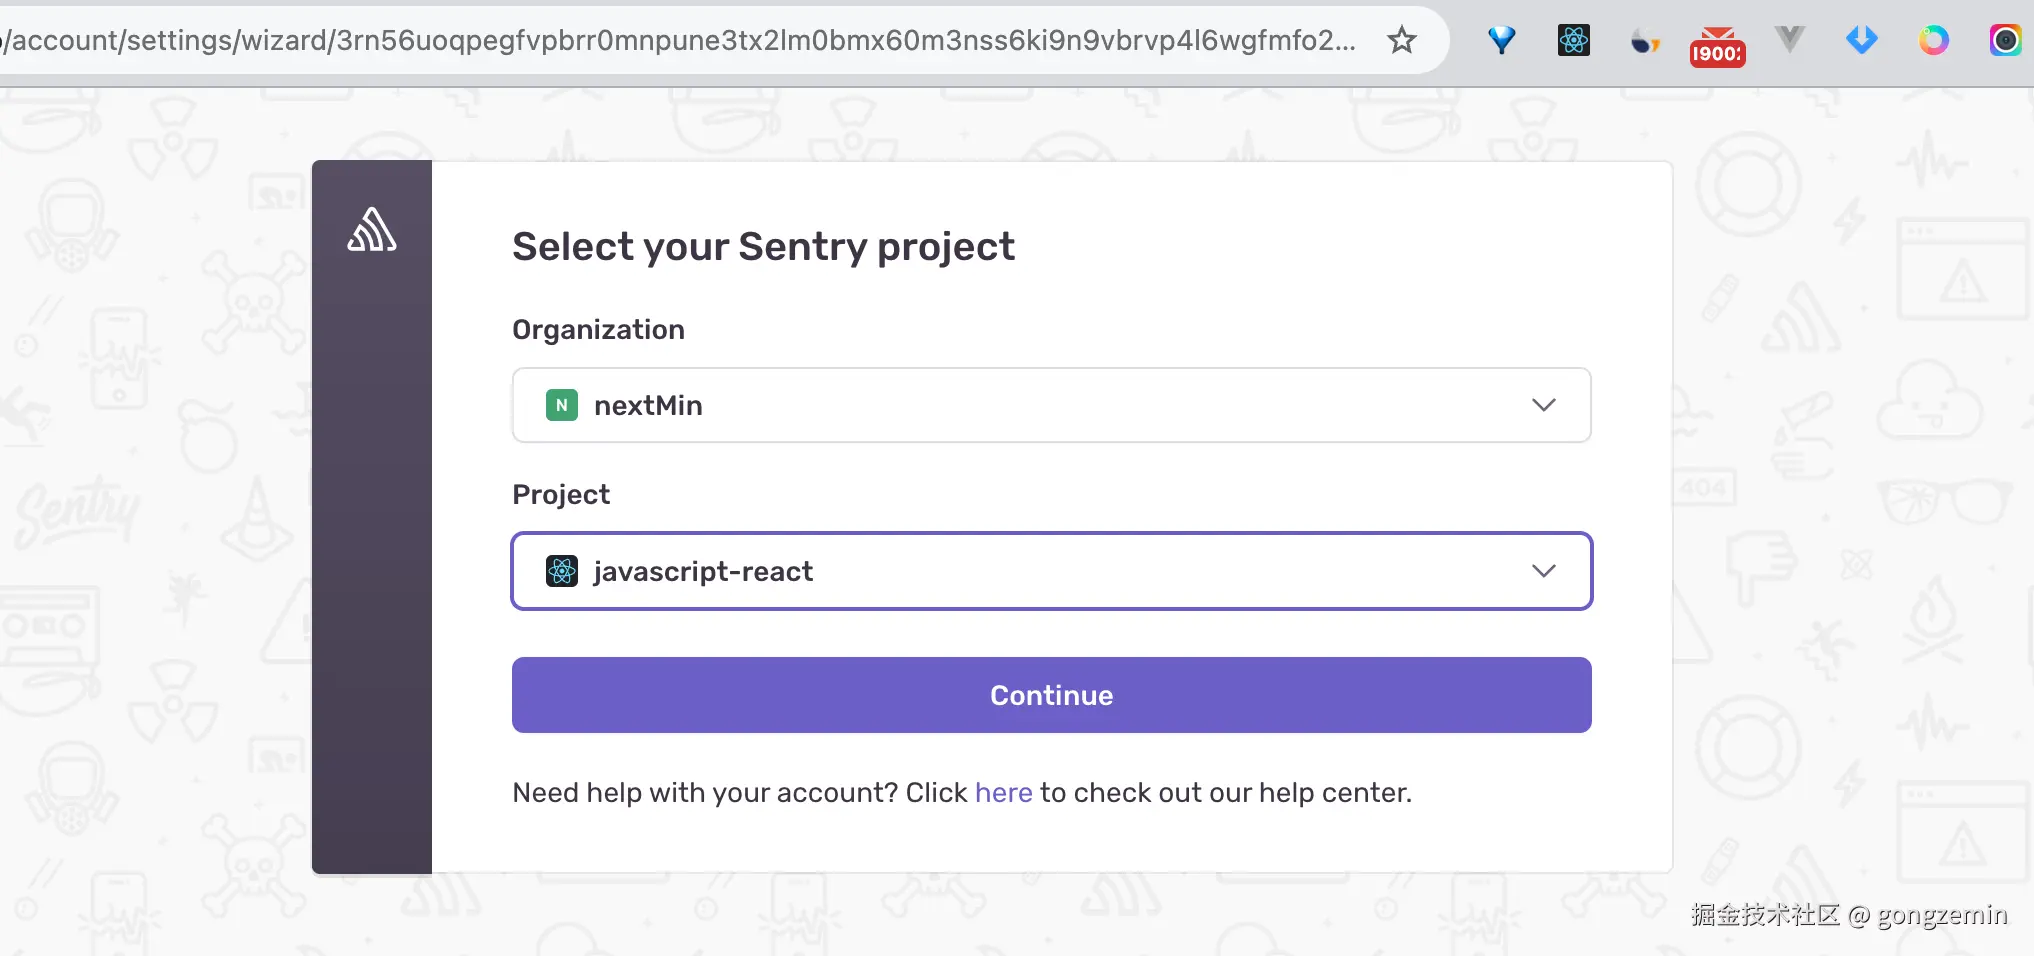Bookmark this page with the star icon
Viewport: 2034px width, 956px height.
[x=1402, y=40]
